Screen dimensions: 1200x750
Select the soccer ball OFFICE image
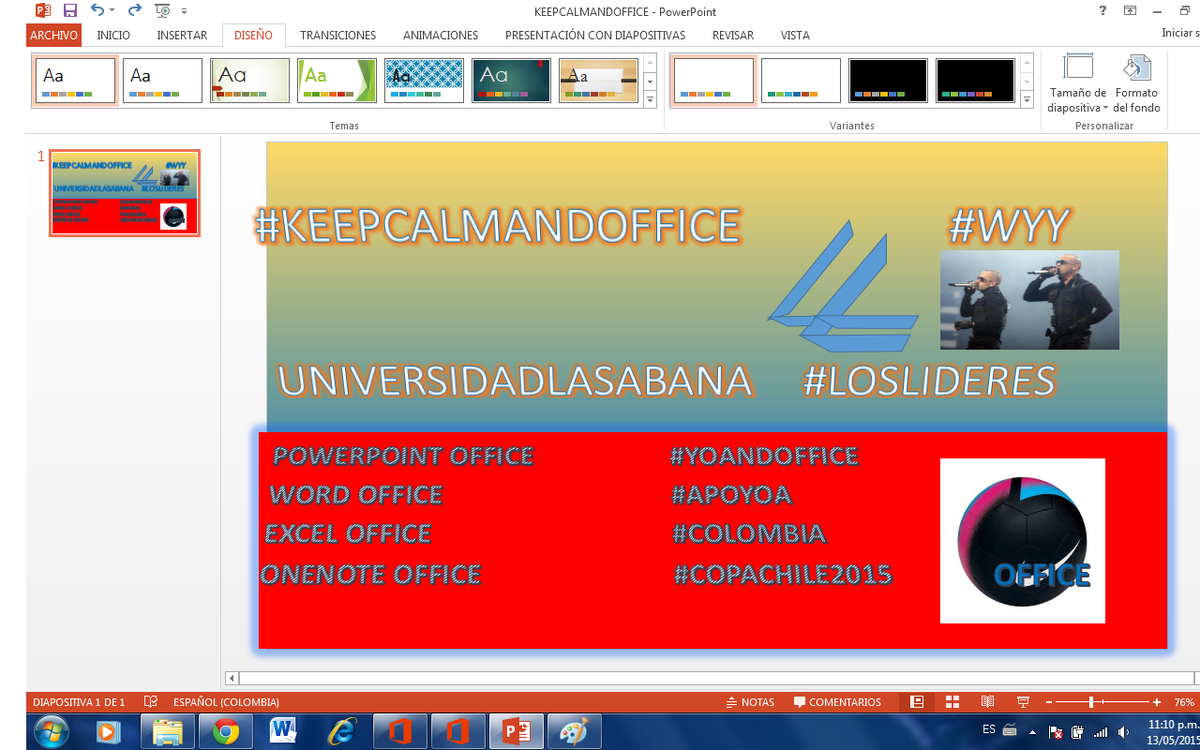pyautogui.click(x=1022, y=541)
